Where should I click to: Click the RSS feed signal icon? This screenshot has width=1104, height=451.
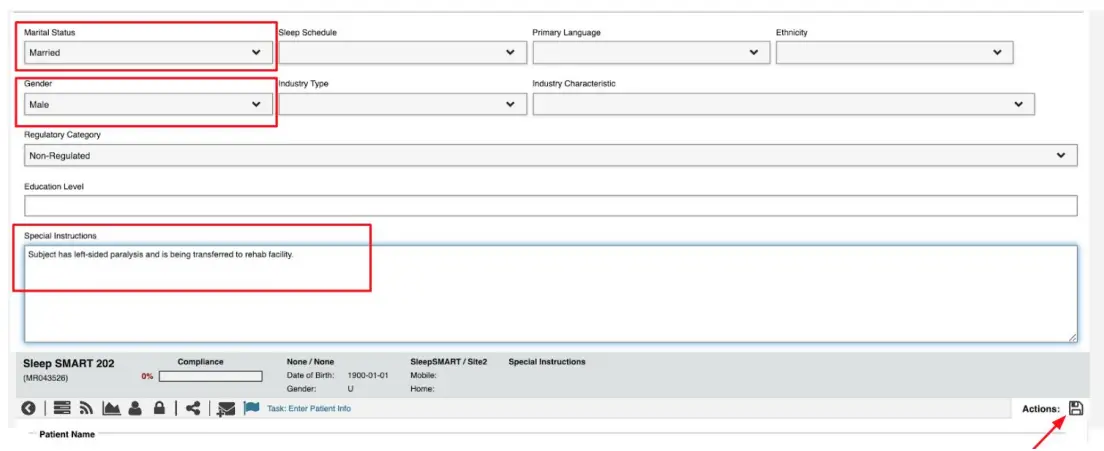86,408
